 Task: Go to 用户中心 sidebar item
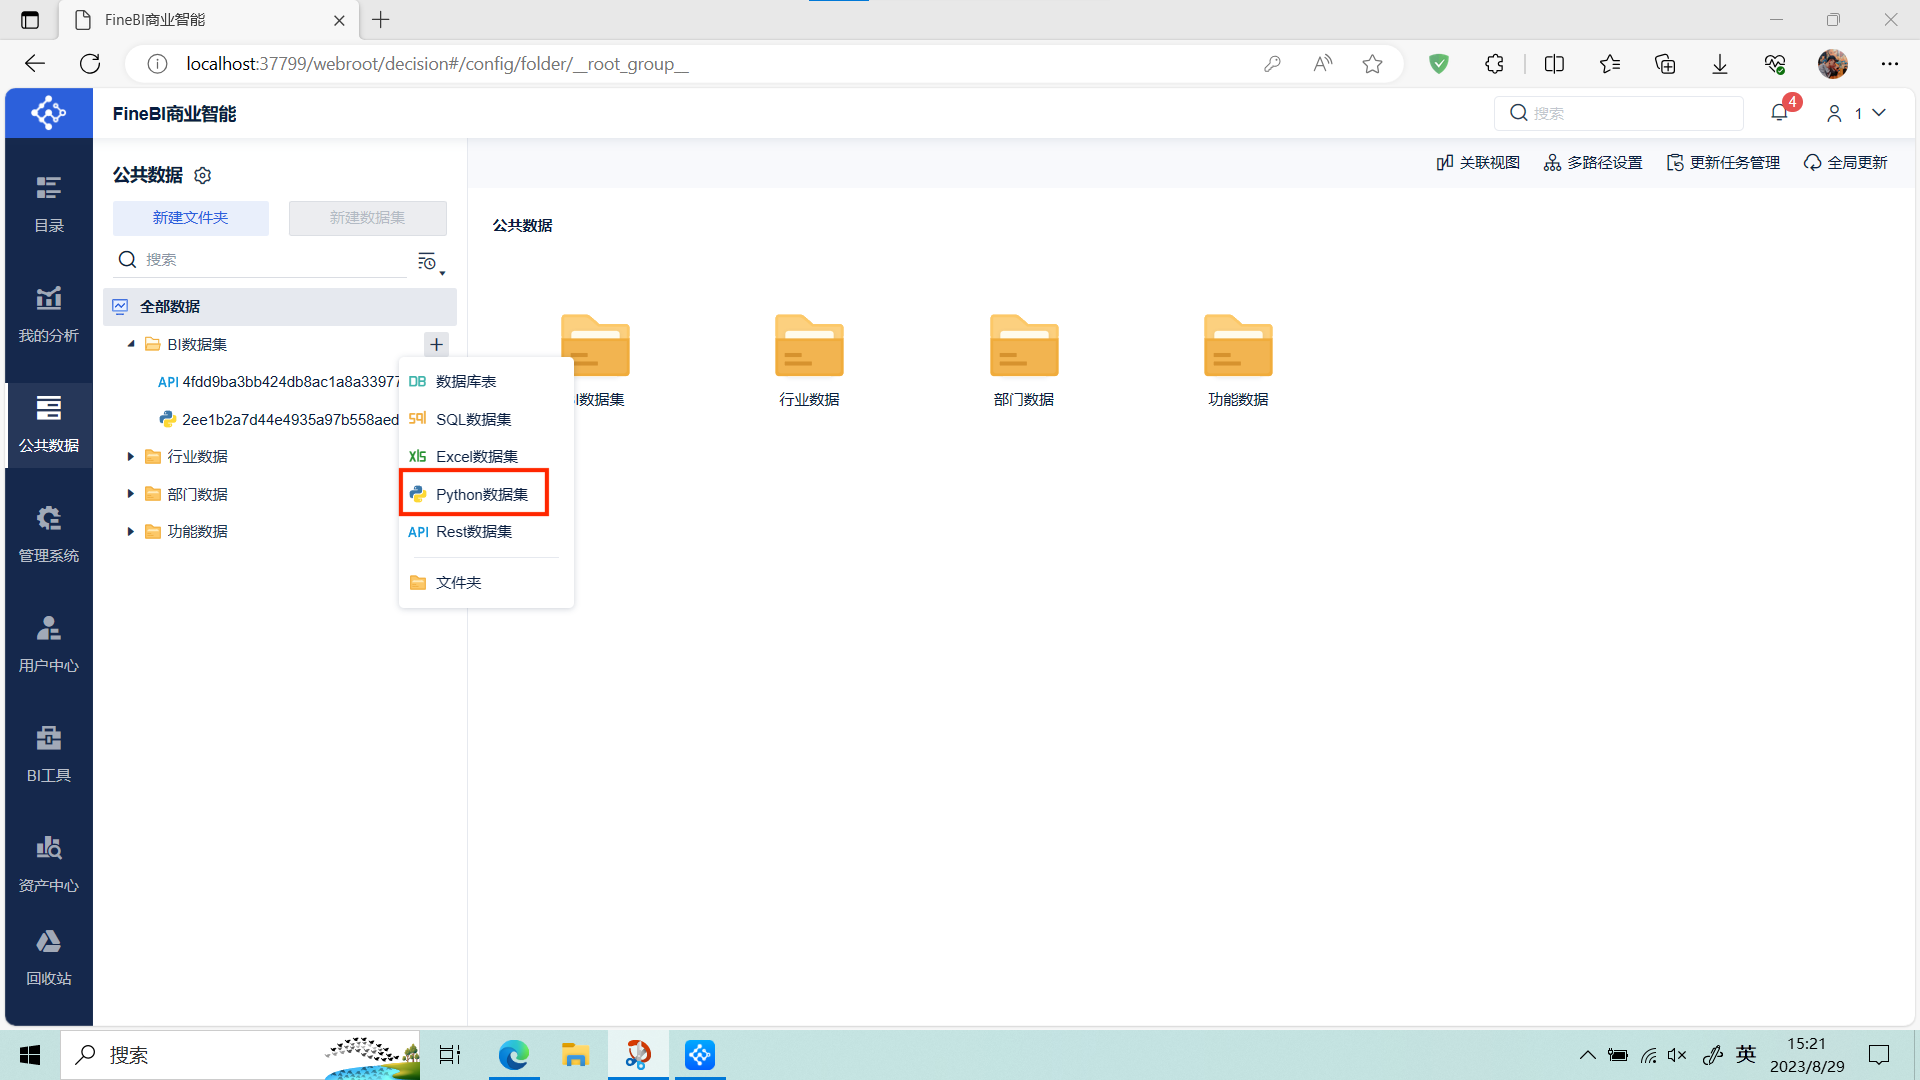click(x=48, y=644)
